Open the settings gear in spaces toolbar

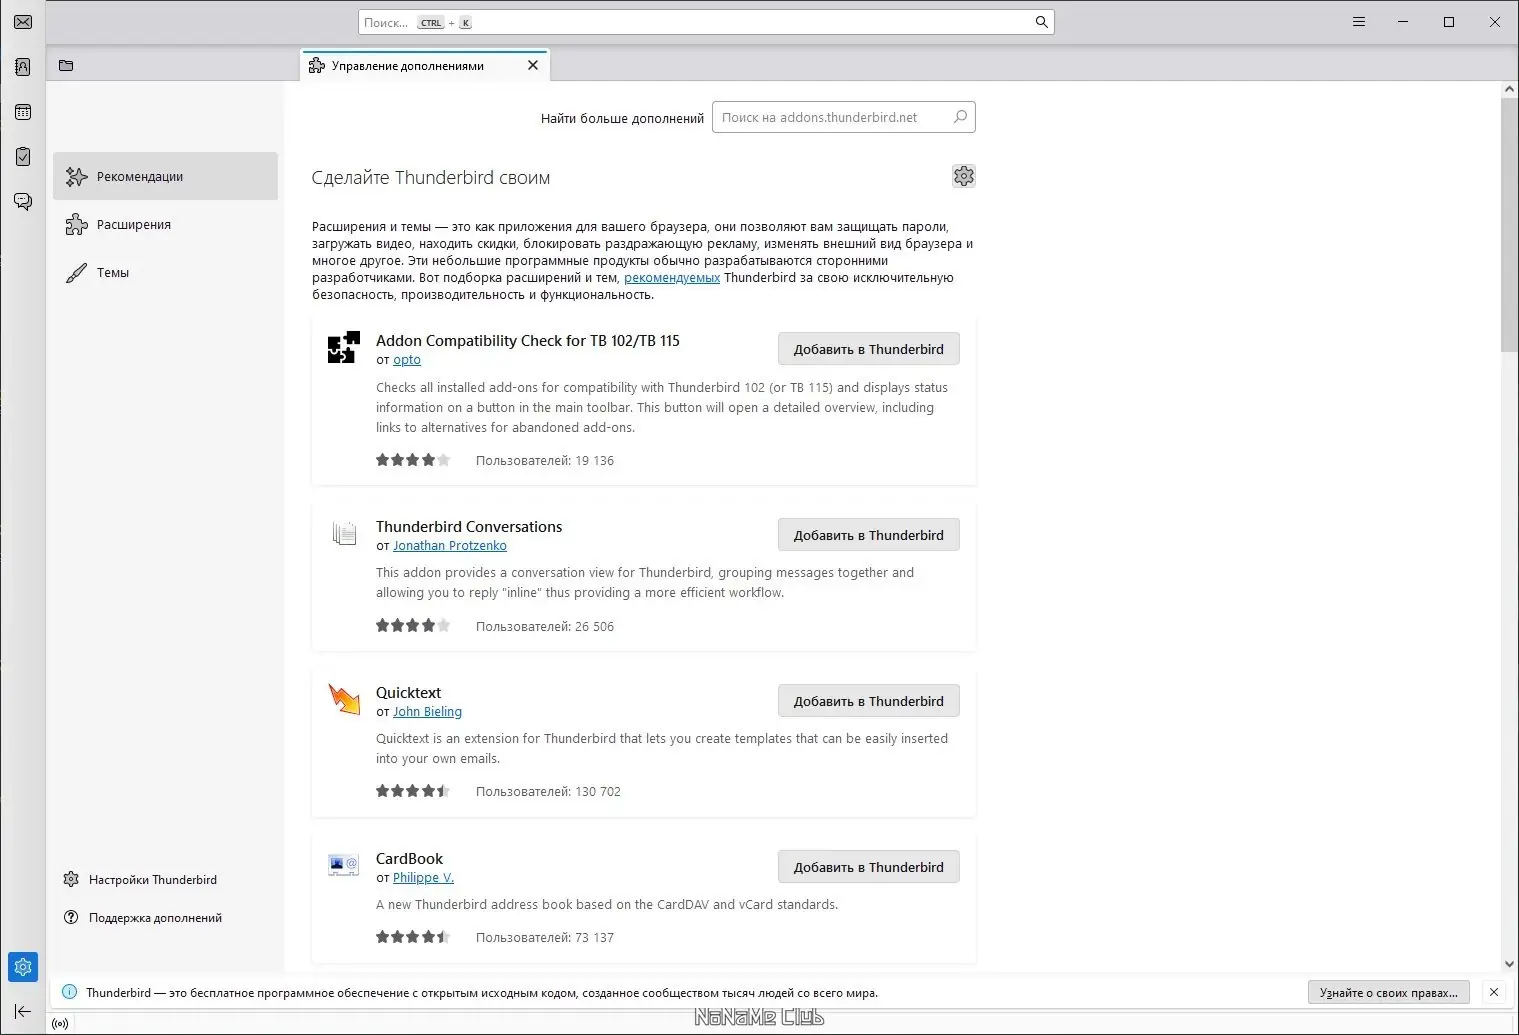[23, 967]
